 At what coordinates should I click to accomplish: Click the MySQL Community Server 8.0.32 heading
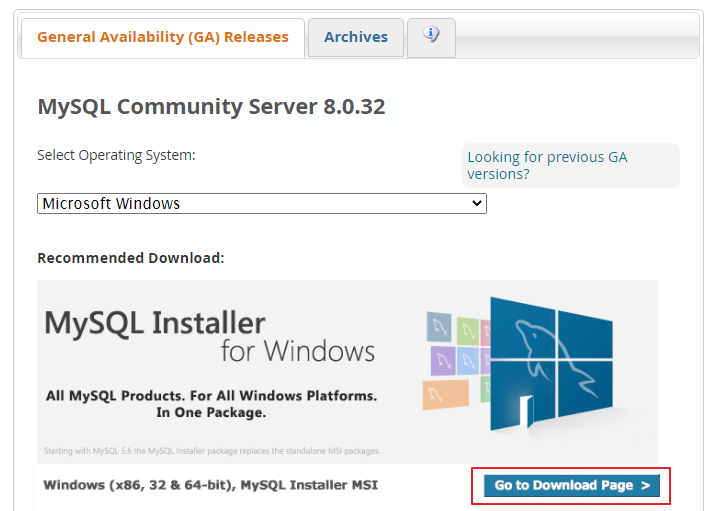coord(211,107)
